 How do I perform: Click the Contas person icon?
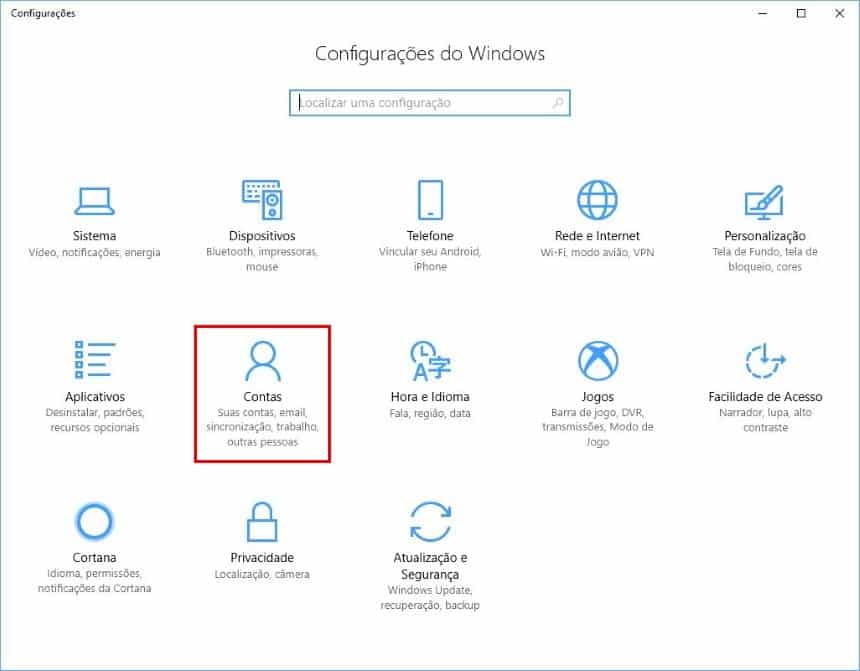(263, 361)
